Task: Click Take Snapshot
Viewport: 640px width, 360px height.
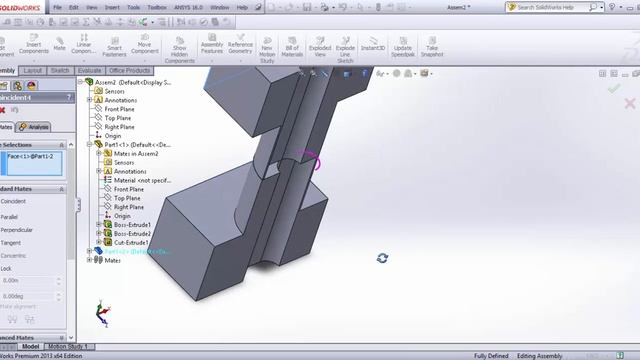Action: coord(432,47)
